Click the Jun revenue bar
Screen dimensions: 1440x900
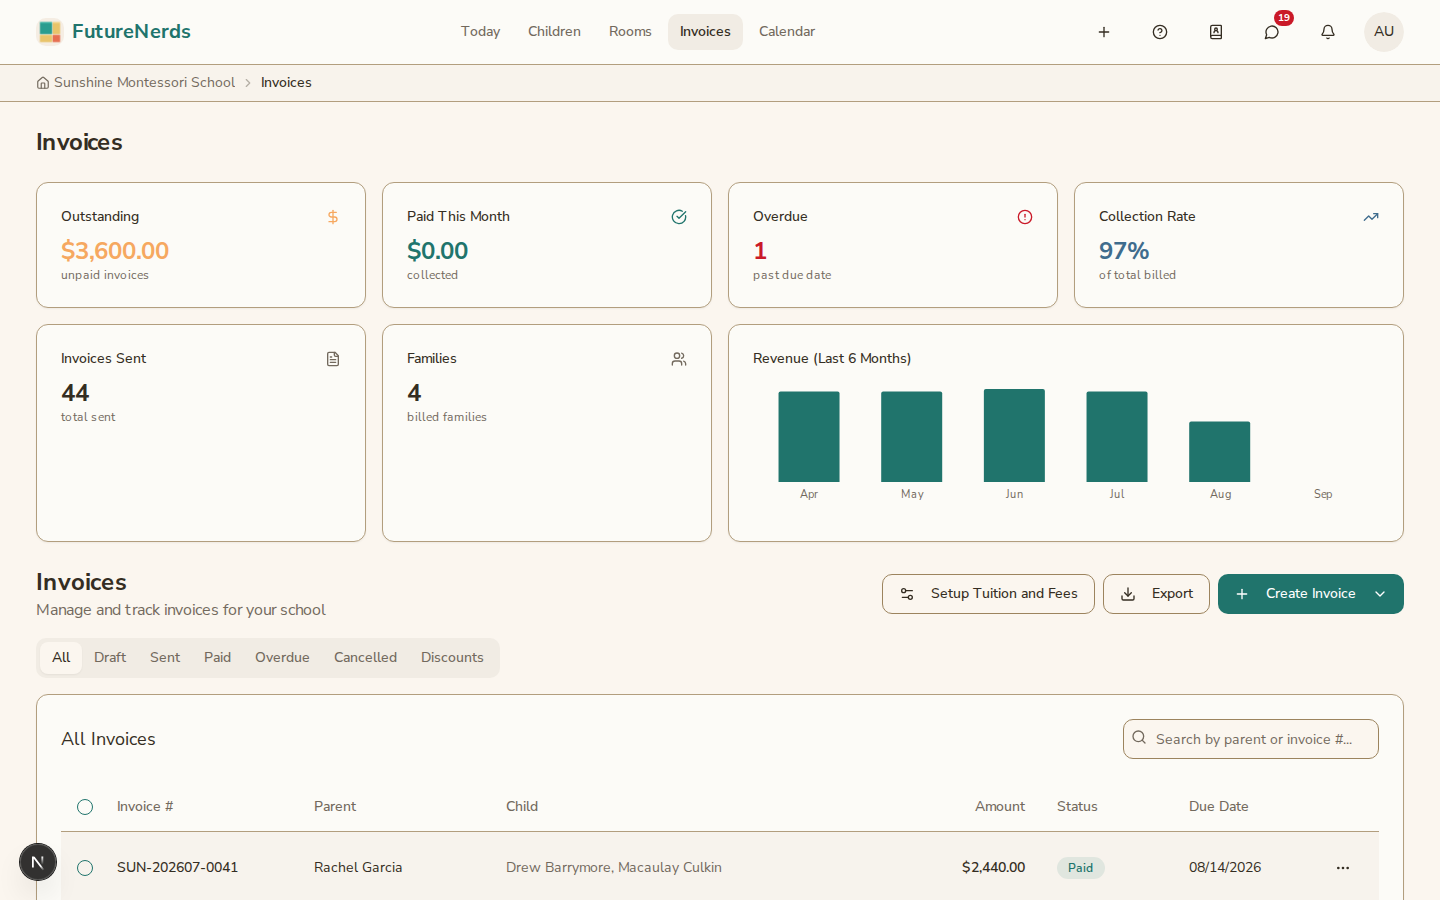[x=1014, y=436]
